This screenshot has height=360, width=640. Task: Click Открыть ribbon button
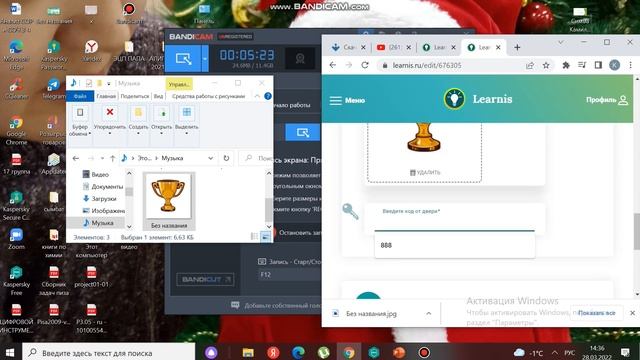pos(162,120)
